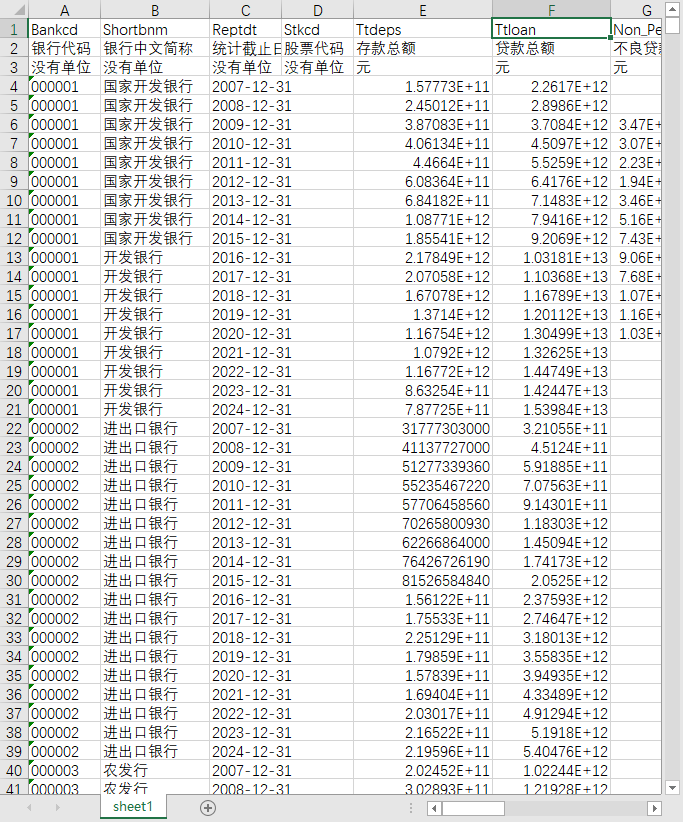Select column B header
683x822 pixels.
pyautogui.click(x=155, y=10)
